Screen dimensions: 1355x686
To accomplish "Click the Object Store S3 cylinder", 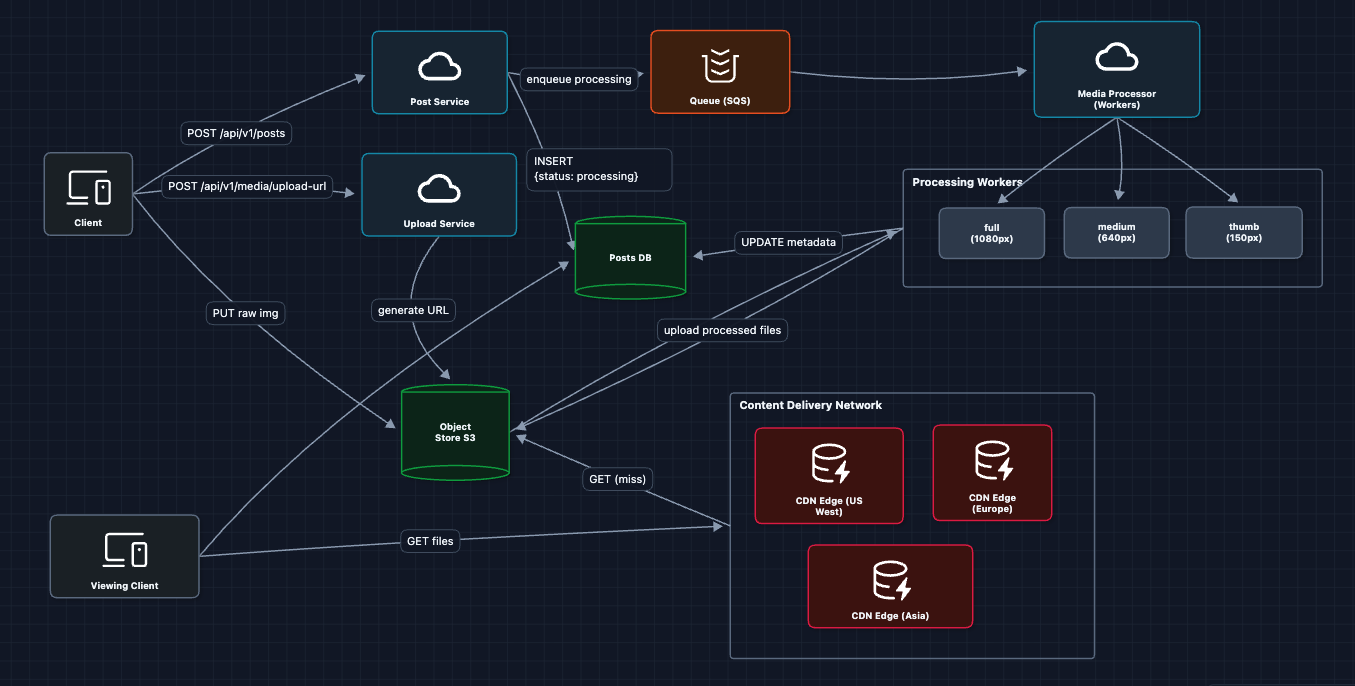I will (x=455, y=433).
